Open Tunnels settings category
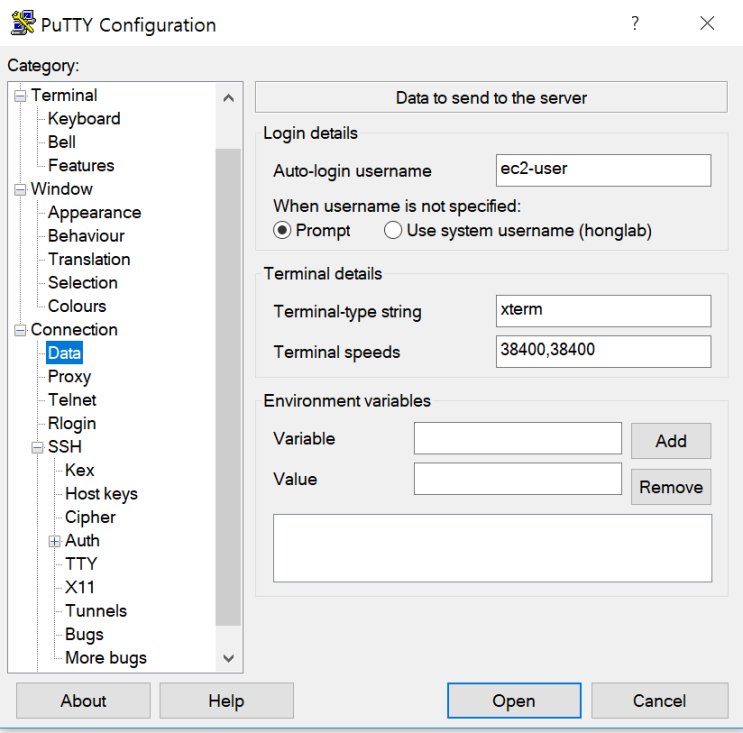The width and height of the screenshot is (743, 733). pos(96,611)
